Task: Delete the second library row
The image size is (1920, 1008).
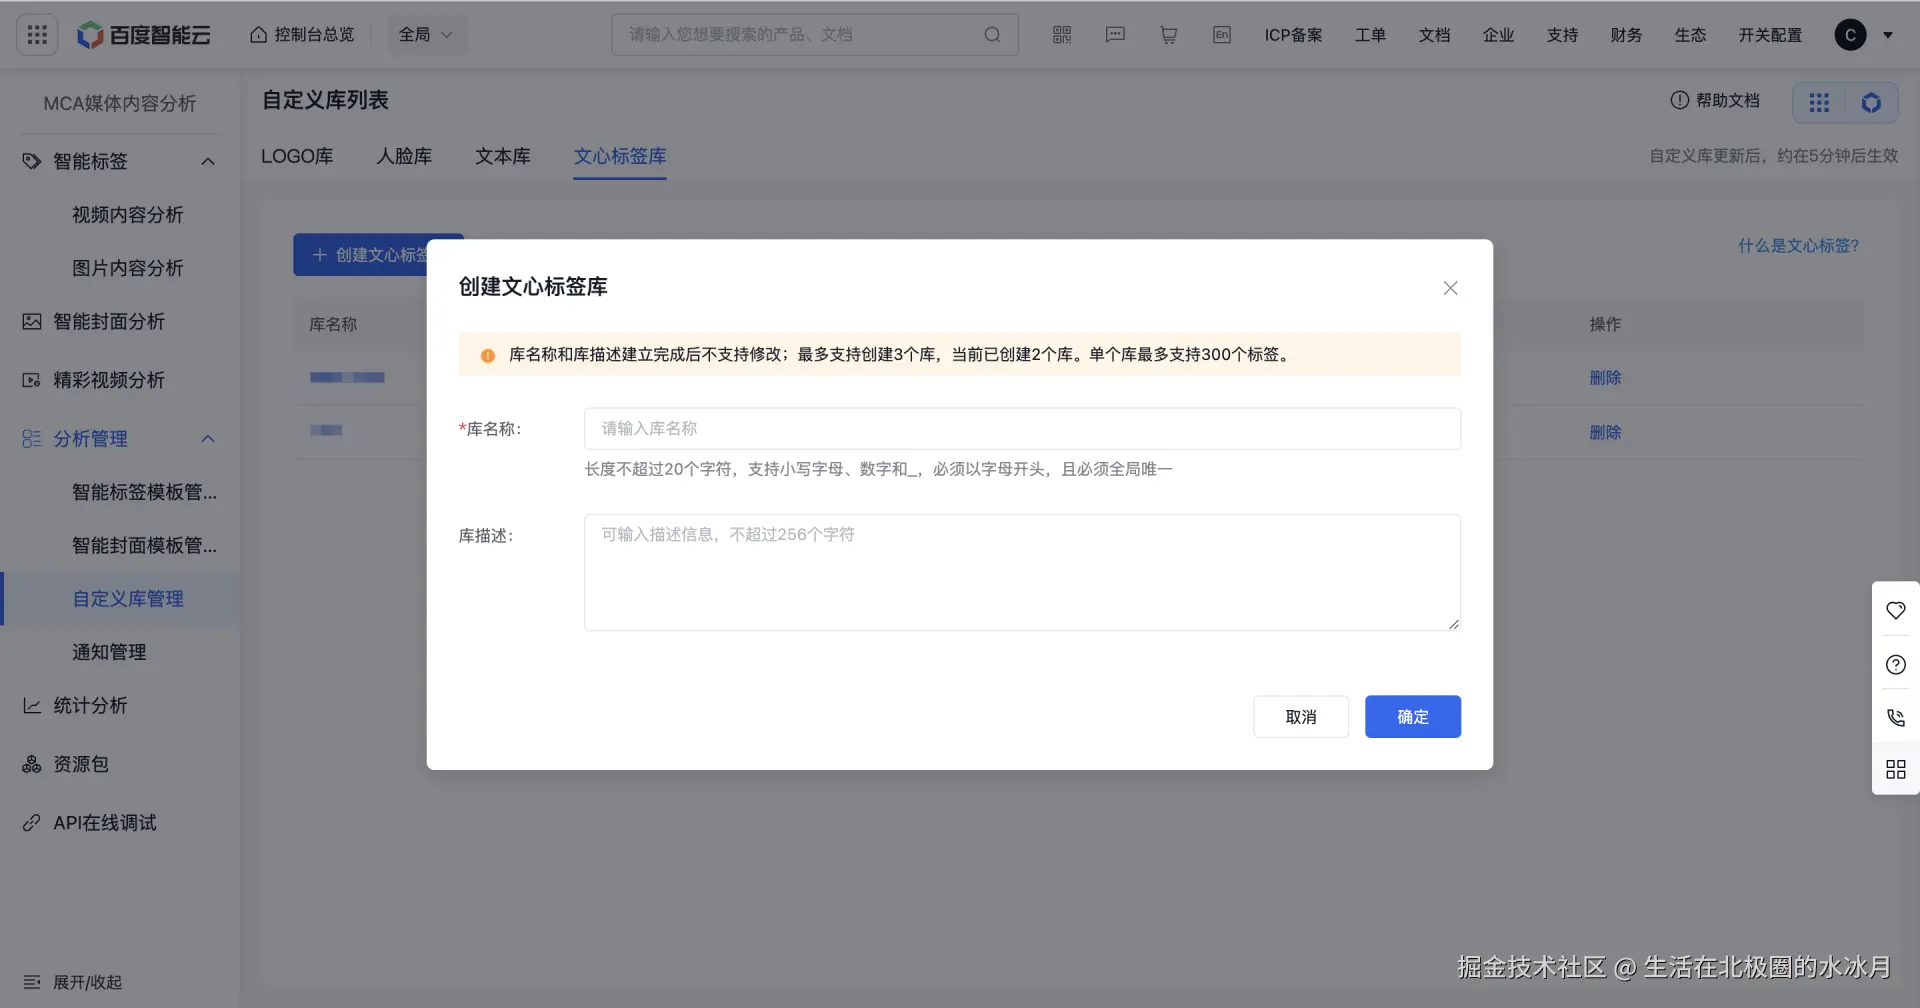Action: (1605, 432)
